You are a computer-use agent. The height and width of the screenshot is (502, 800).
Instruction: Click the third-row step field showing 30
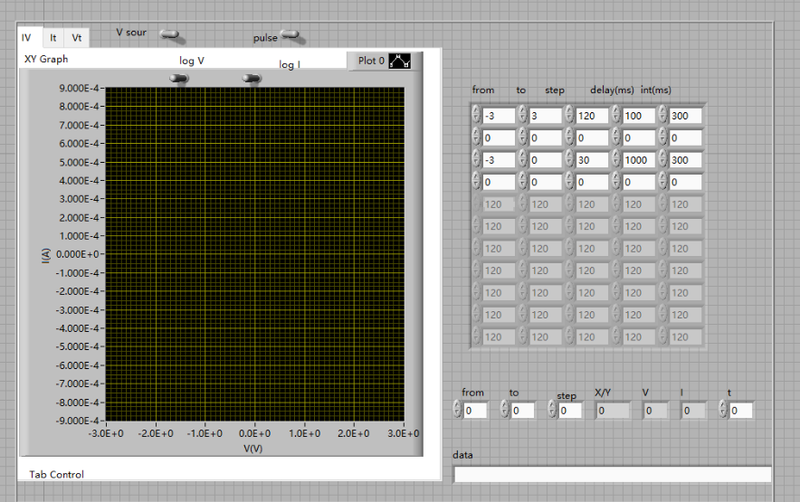click(591, 160)
